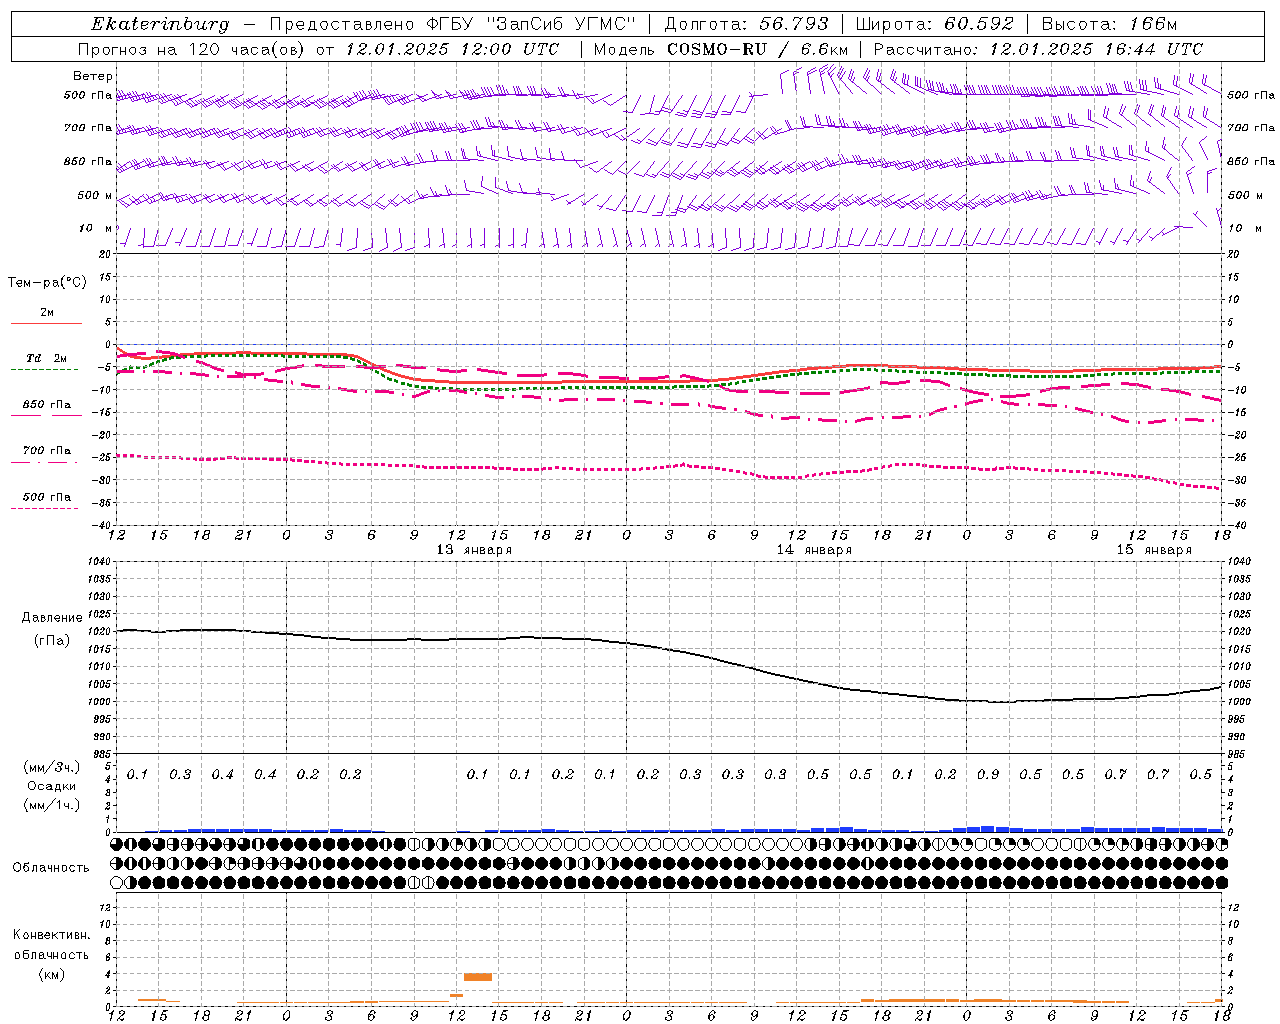Select the 'Долгота: 56.793' header value
The width and height of the screenshot is (1280, 1024).
747,24
